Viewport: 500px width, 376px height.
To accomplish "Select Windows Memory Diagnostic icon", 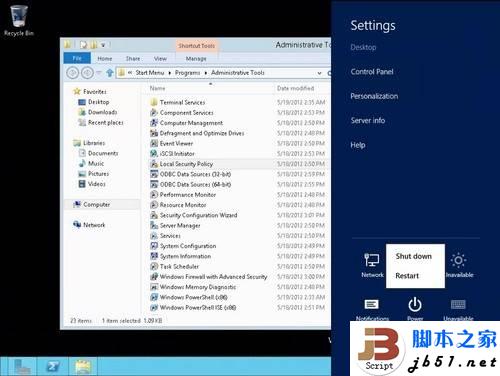I will click(154, 287).
